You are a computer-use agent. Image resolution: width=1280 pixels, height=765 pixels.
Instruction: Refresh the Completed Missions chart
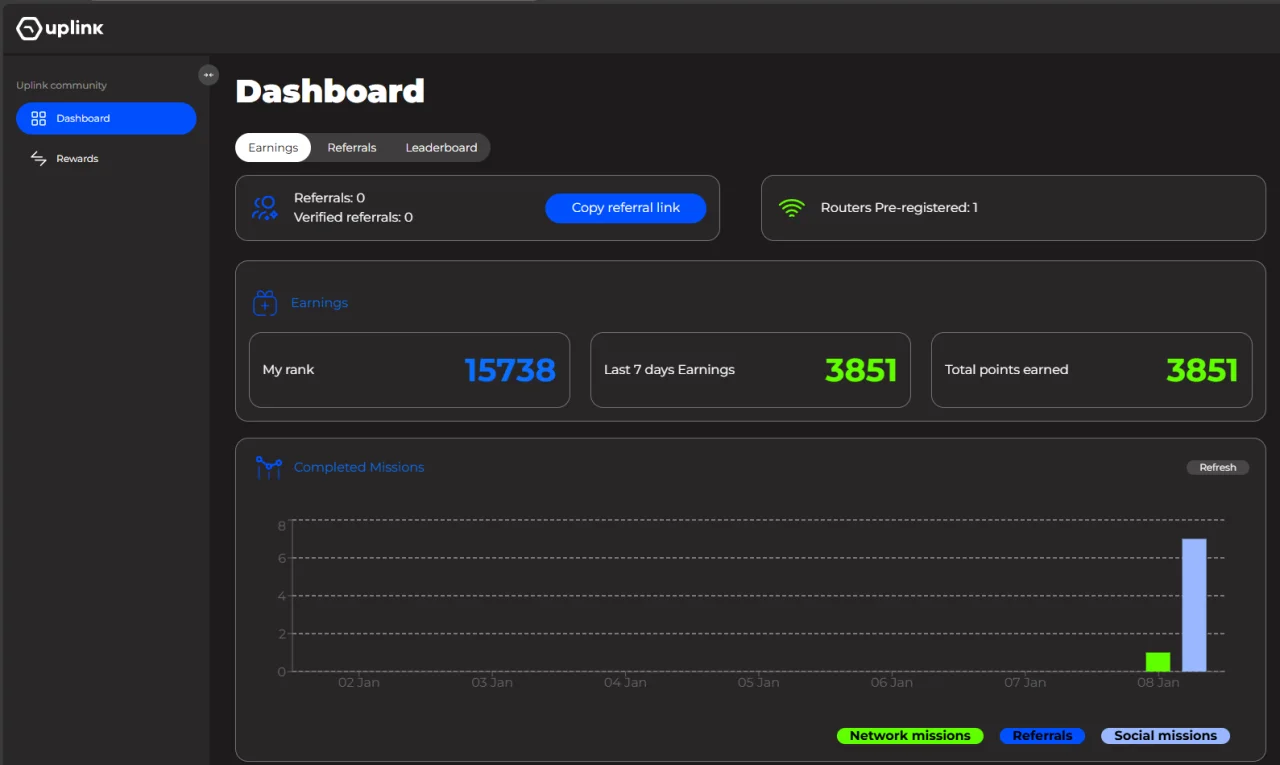1218,467
